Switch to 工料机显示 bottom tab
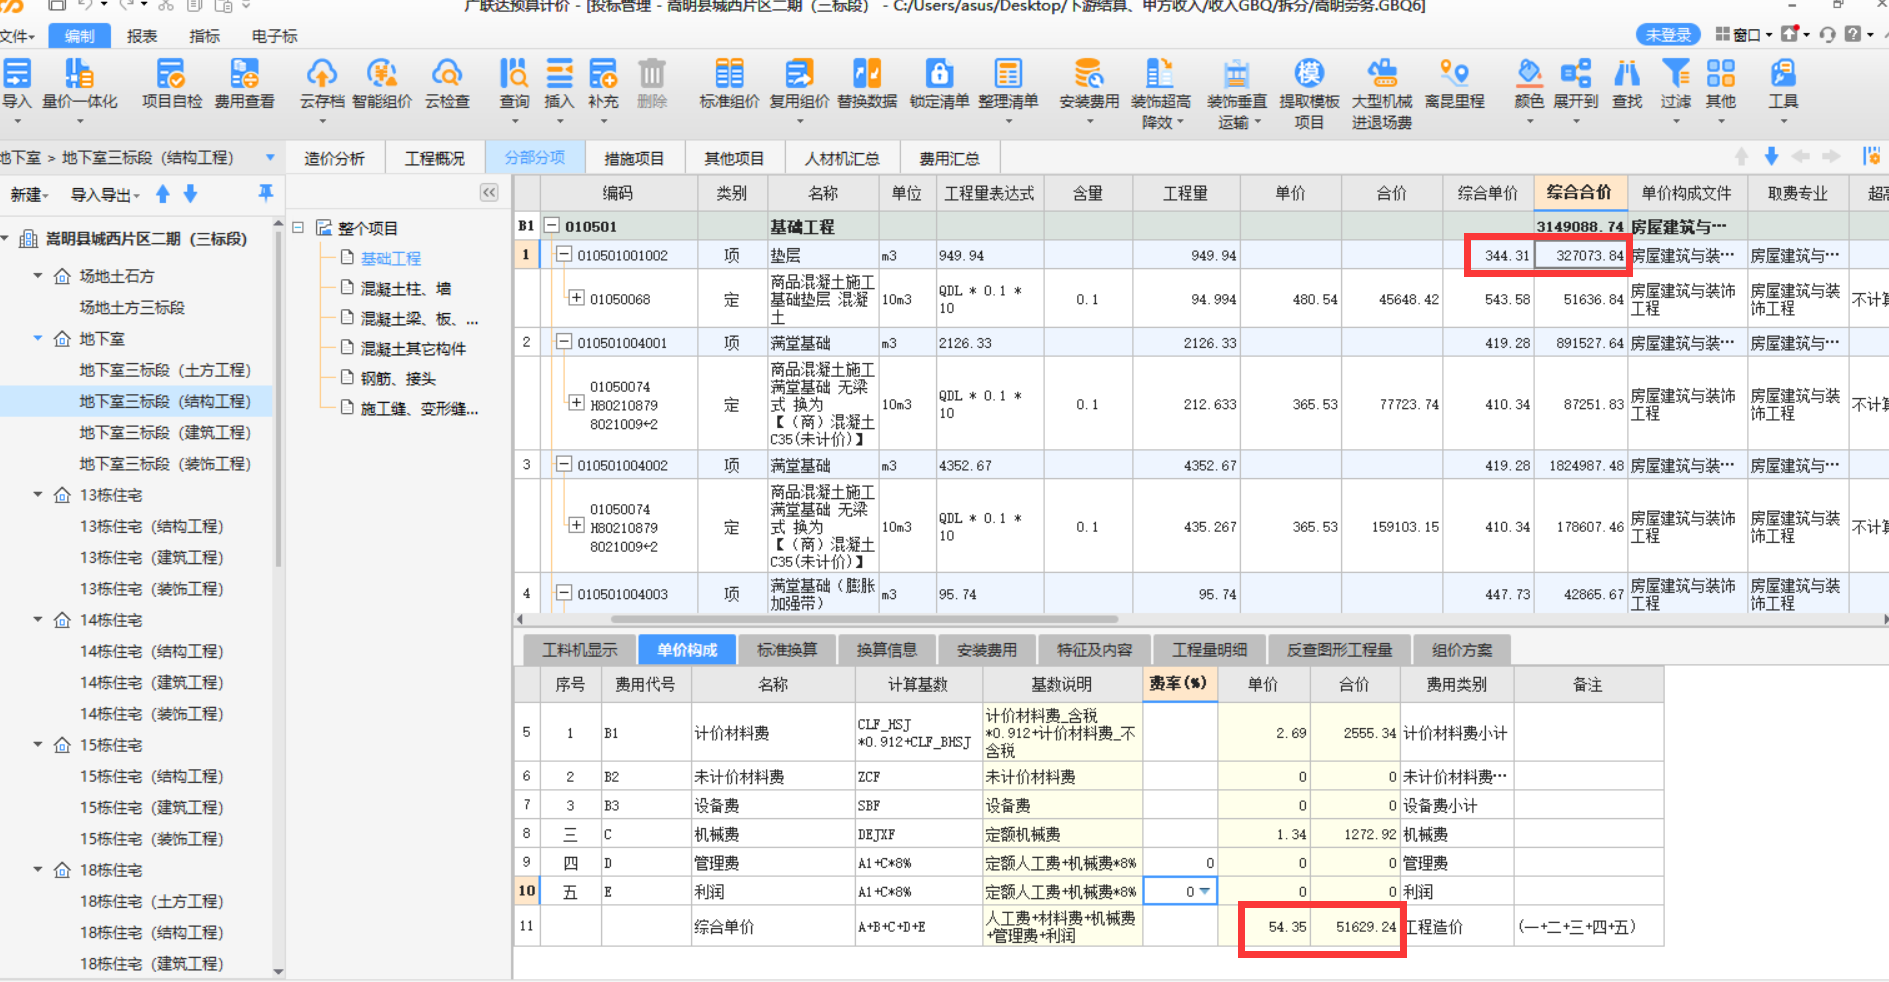This screenshot has width=1889, height=982. (x=580, y=650)
